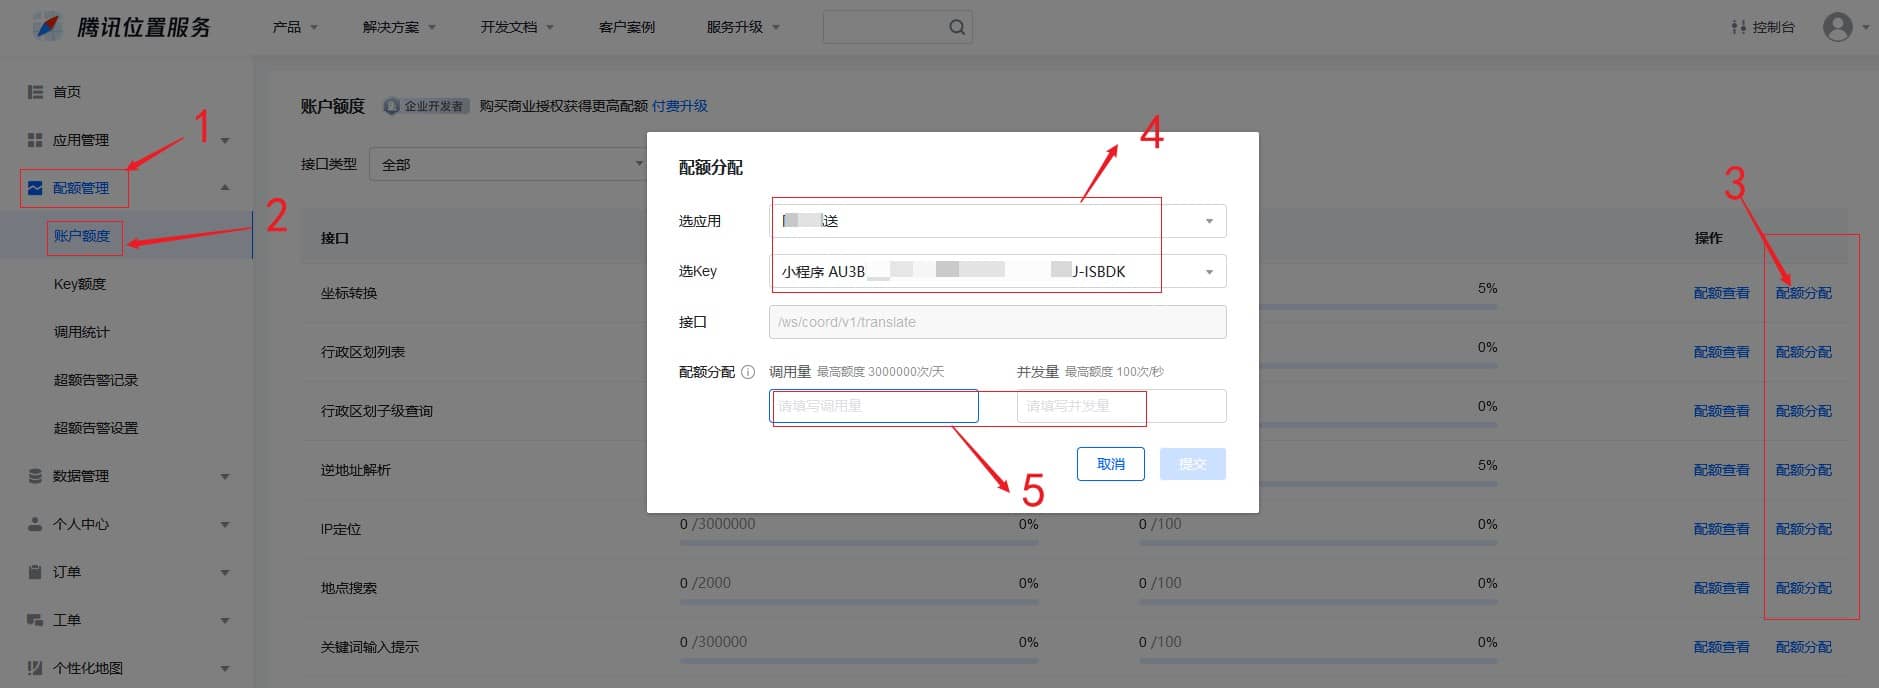Click the 首页 home sidebar icon
Viewport: 1879px width, 688px height.
(35, 92)
